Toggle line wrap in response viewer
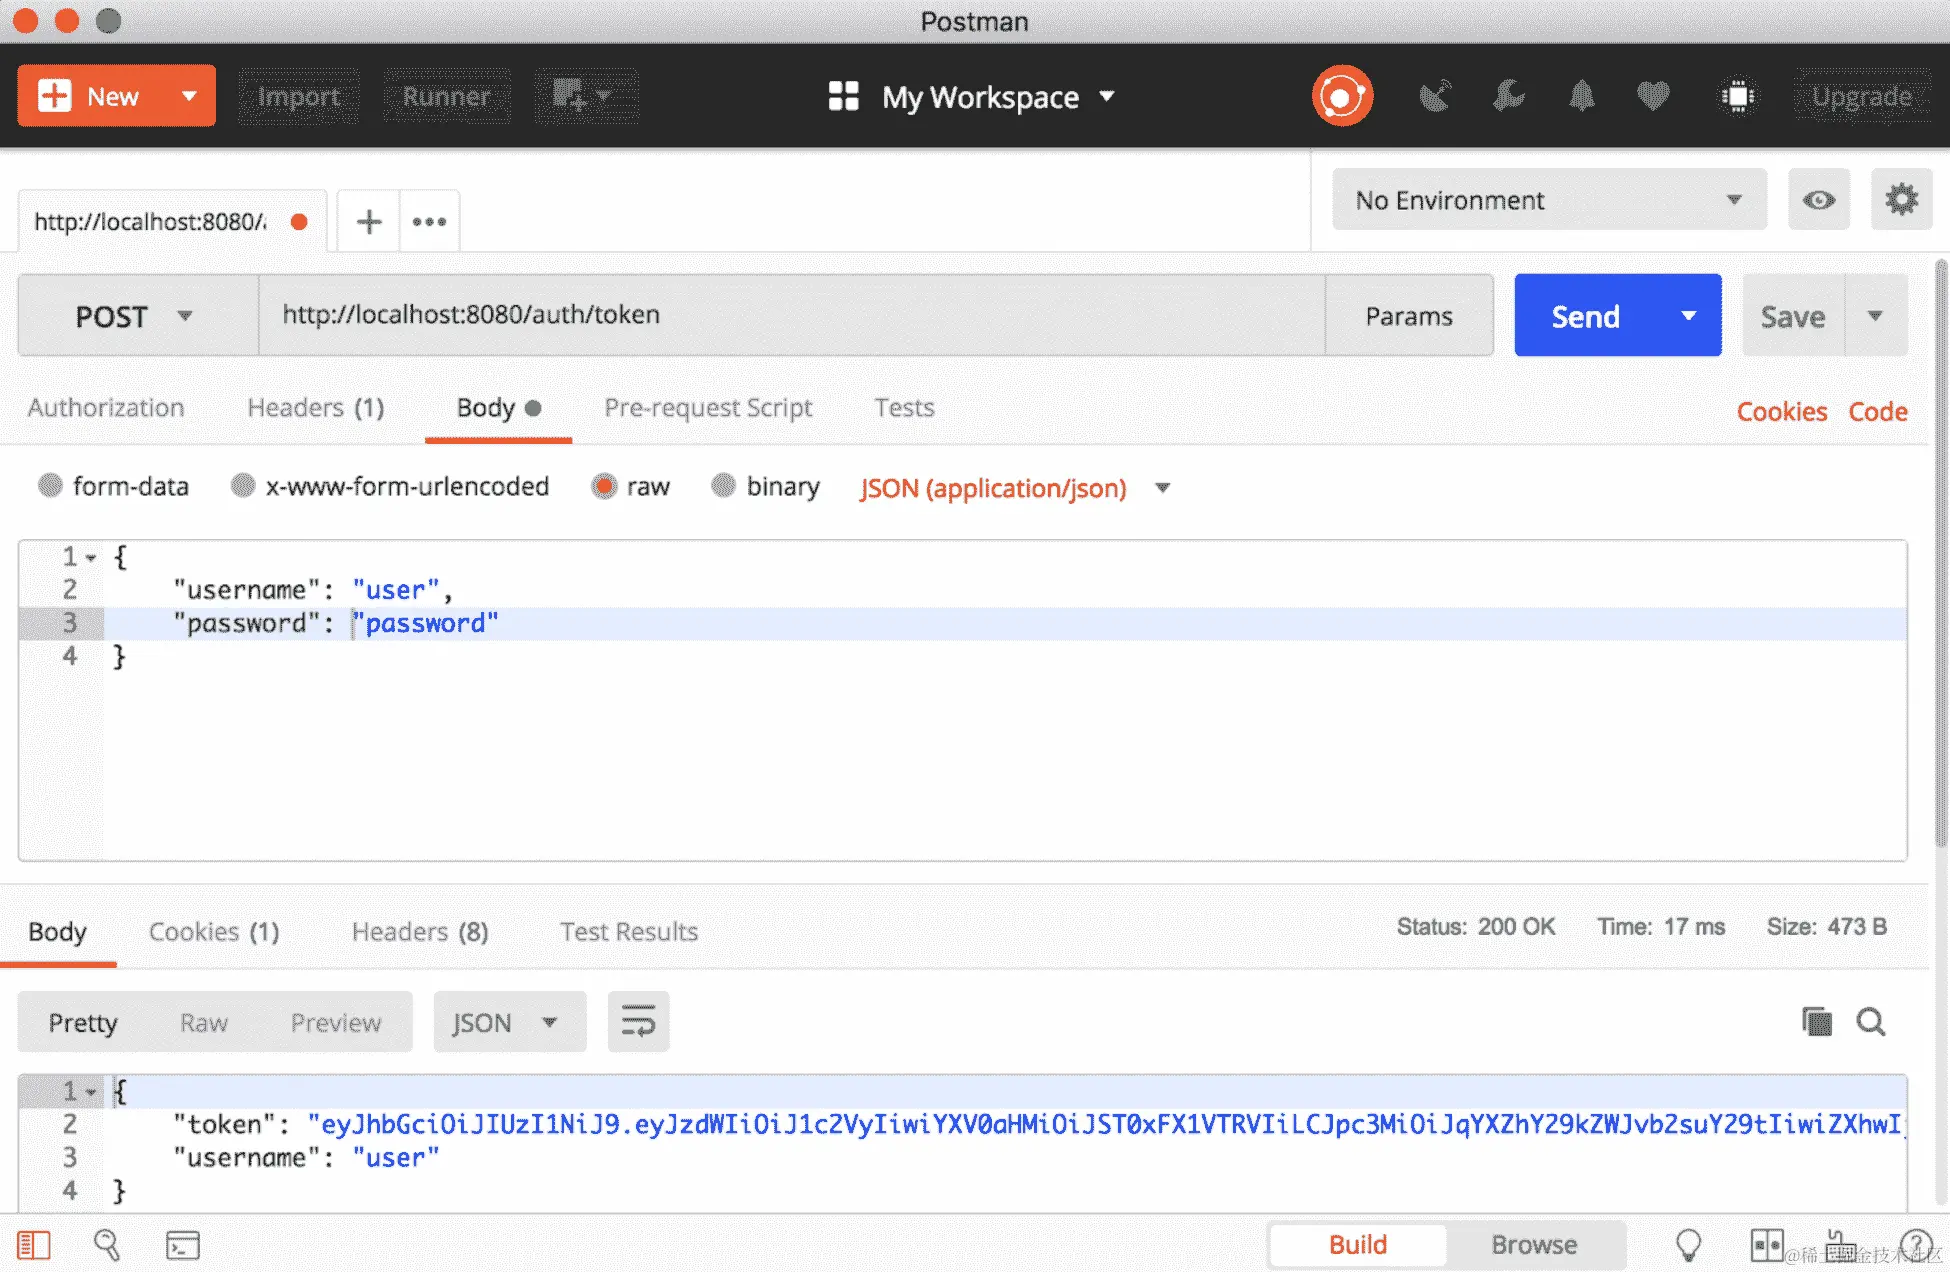Viewport: 1950px width, 1272px height. 638,1022
